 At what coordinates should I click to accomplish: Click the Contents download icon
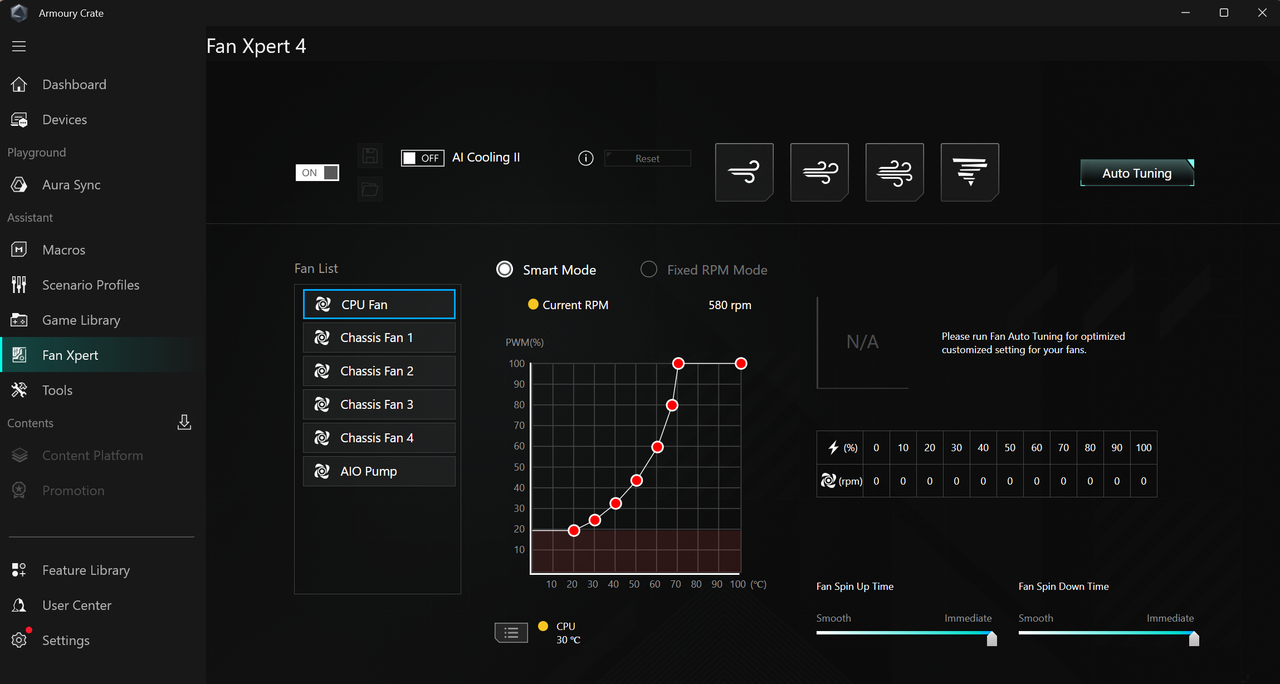click(184, 422)
